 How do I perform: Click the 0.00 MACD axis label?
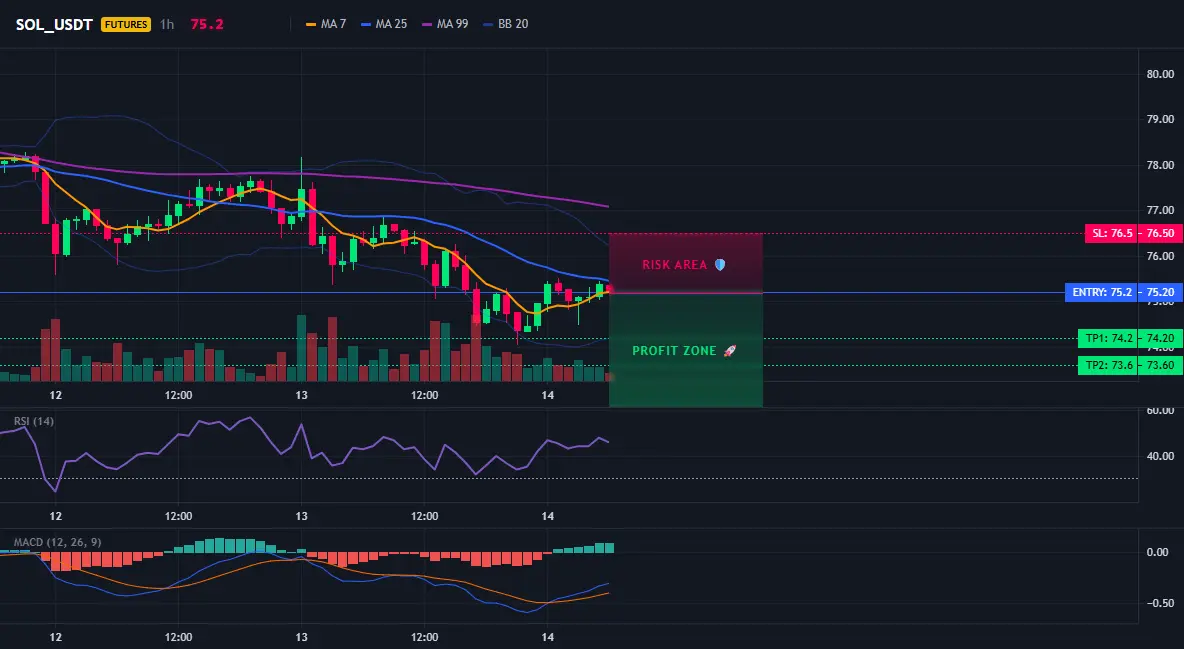[1158, 552]
